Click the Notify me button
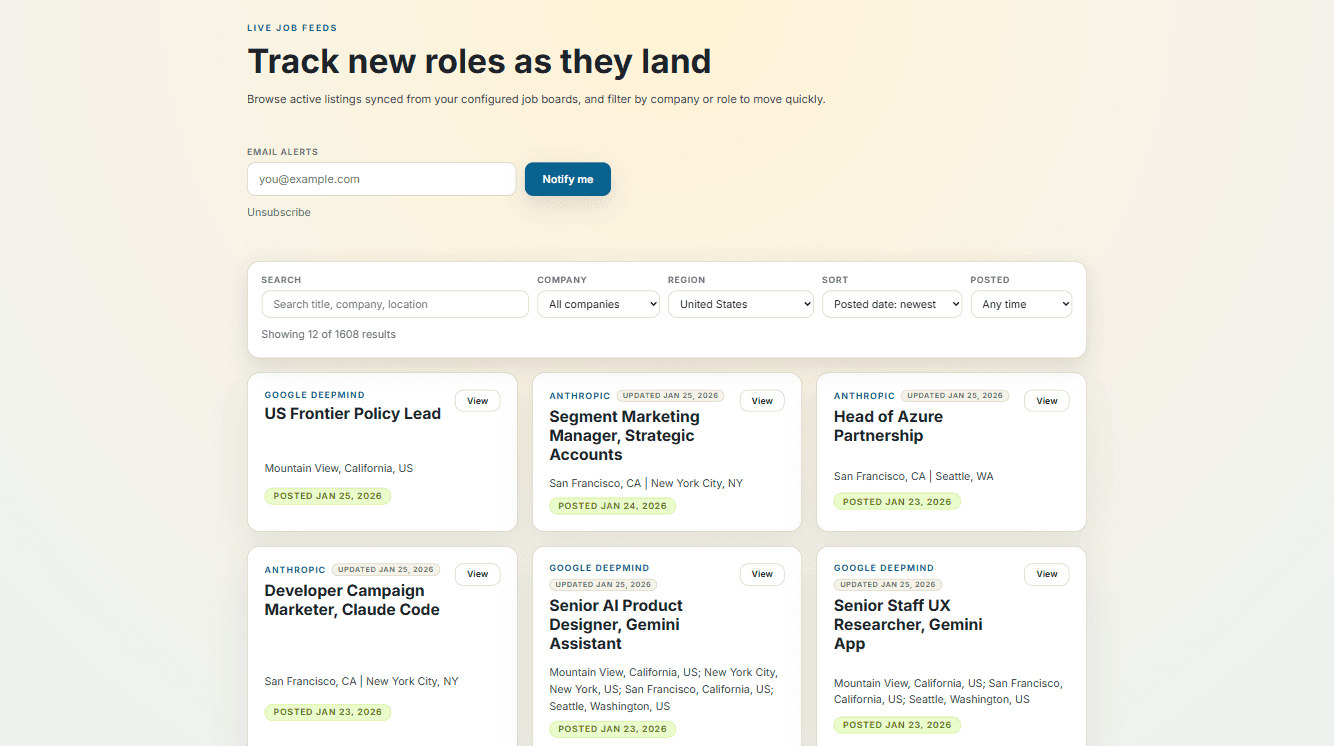 pyautogui.click(x=567, y=179)
